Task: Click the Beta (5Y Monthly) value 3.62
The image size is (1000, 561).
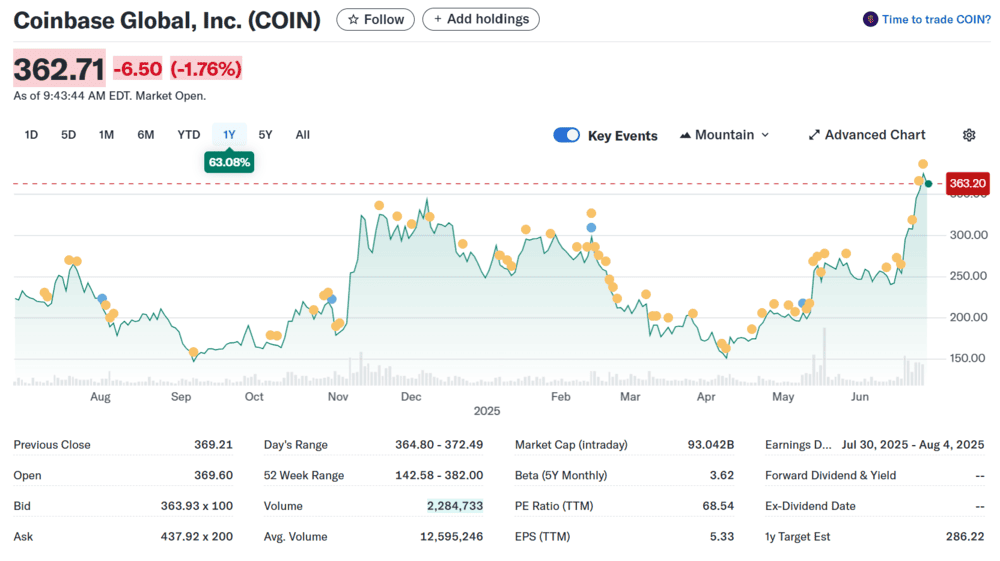Action: coord(721,476)
